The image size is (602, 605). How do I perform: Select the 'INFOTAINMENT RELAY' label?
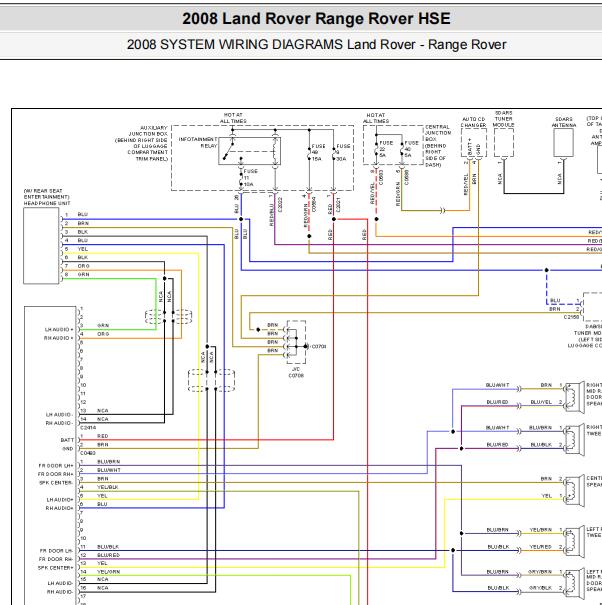(198, 142)
